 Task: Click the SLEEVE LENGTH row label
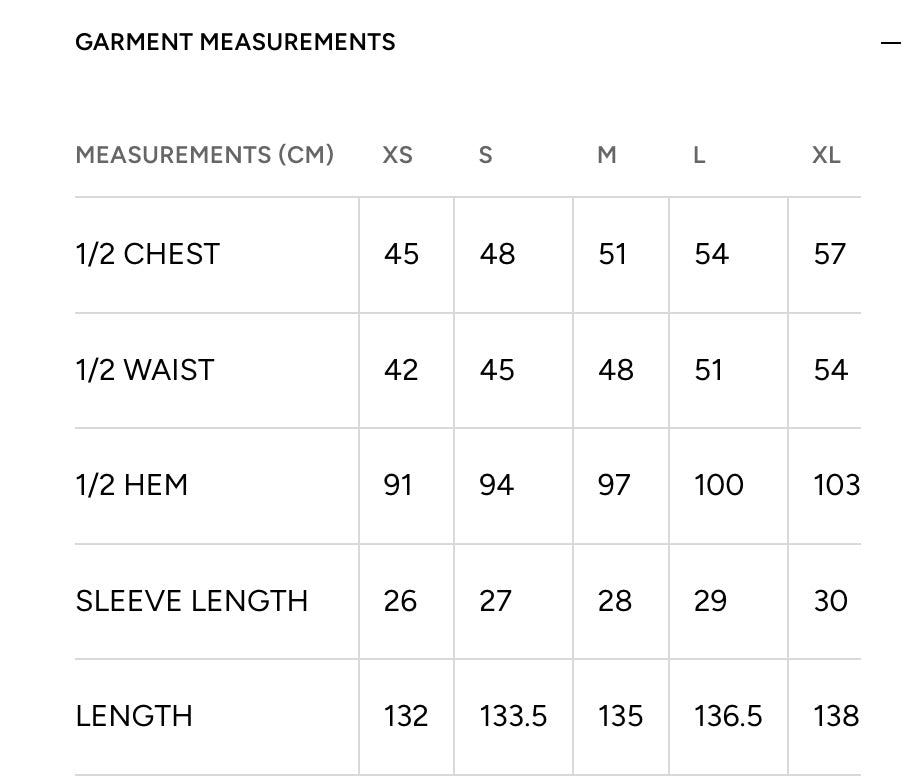(192, 601)
